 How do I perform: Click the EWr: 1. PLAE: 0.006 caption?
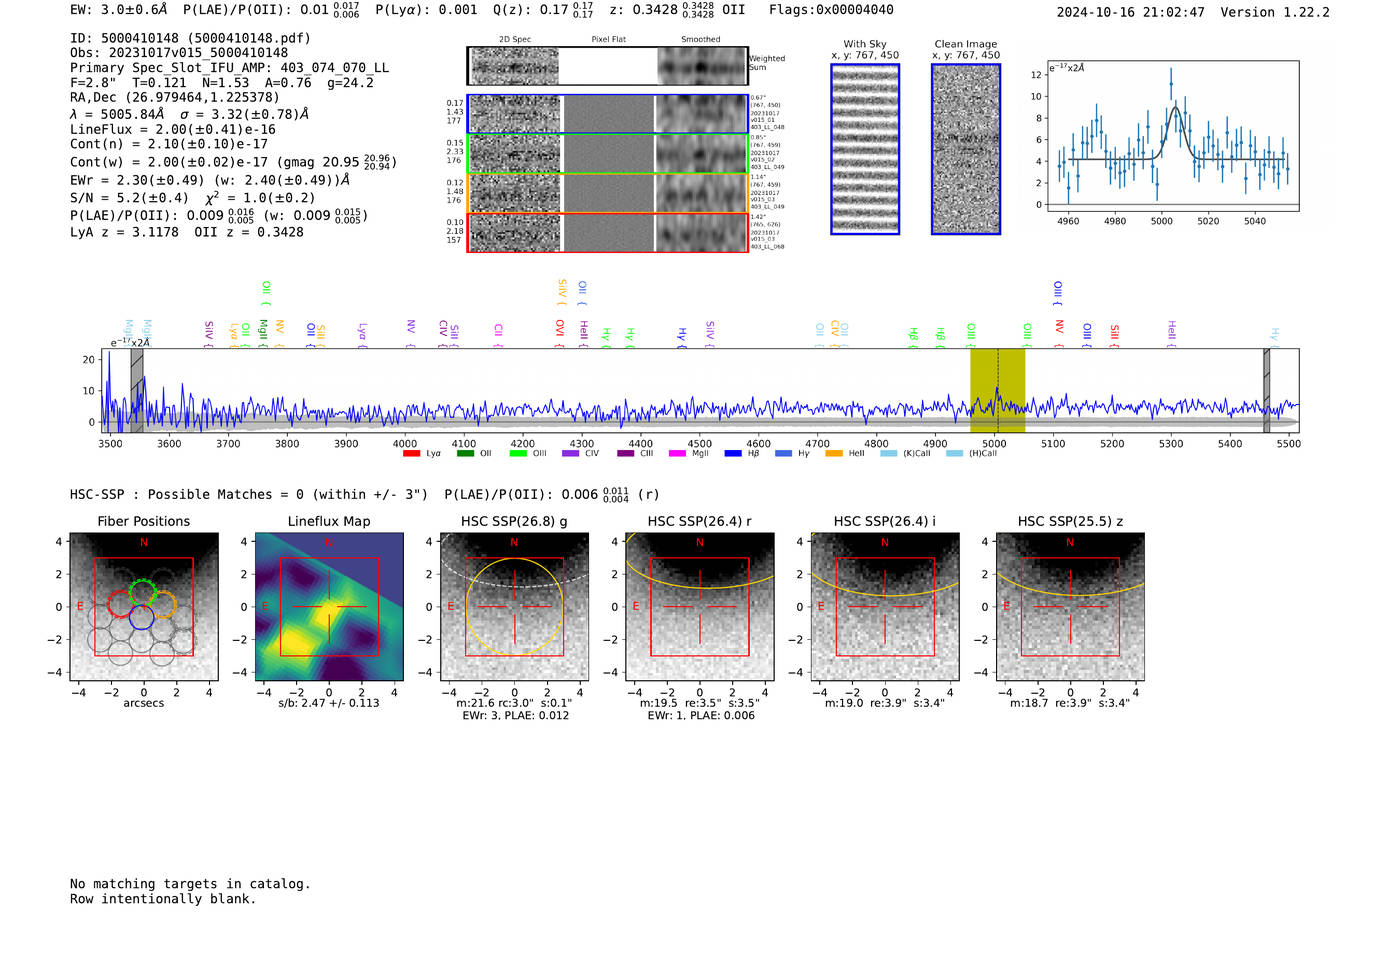[x=700, y=716]
